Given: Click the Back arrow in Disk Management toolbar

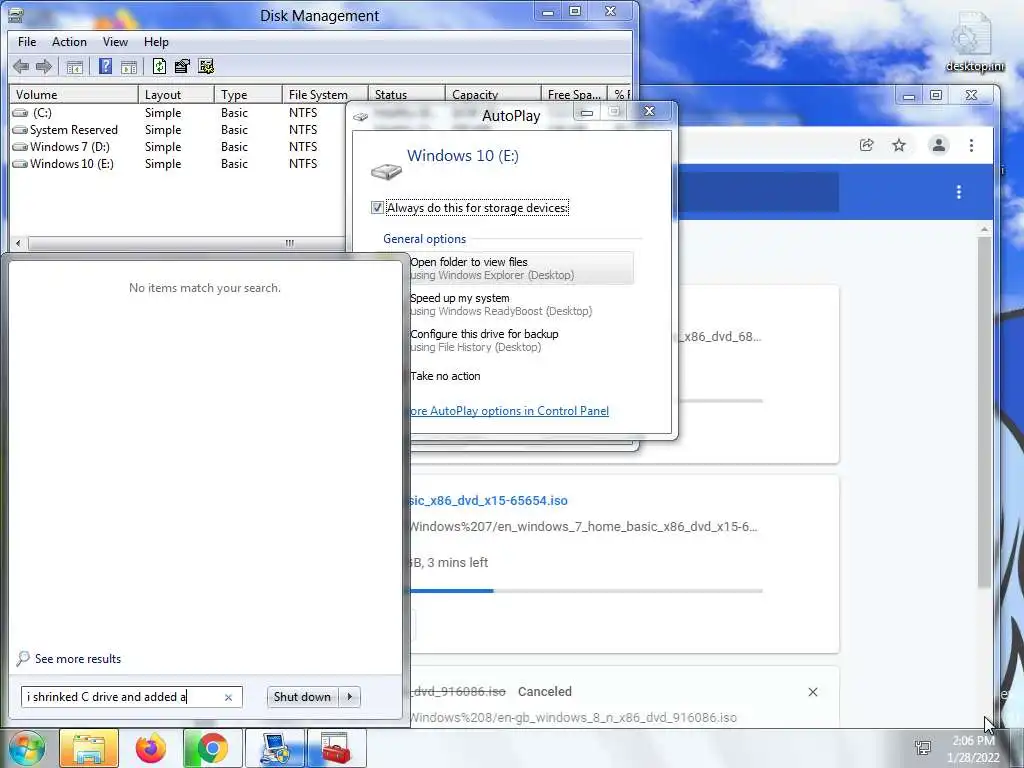Looking at the screenshot, I should (x=21, y=66).
